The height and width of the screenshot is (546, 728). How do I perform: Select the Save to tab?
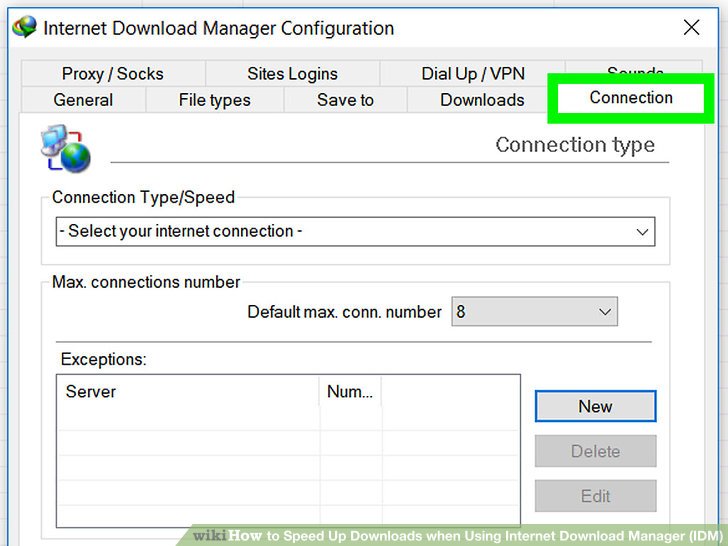[x=345, y=100]
